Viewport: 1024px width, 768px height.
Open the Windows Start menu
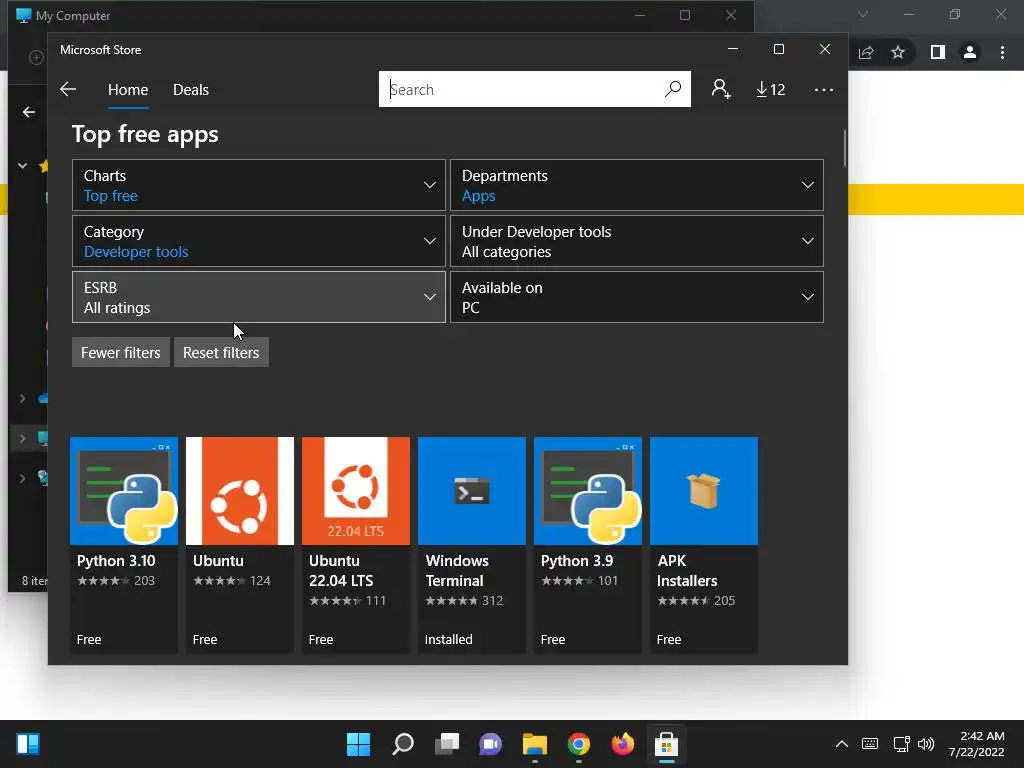pos(358,744)
